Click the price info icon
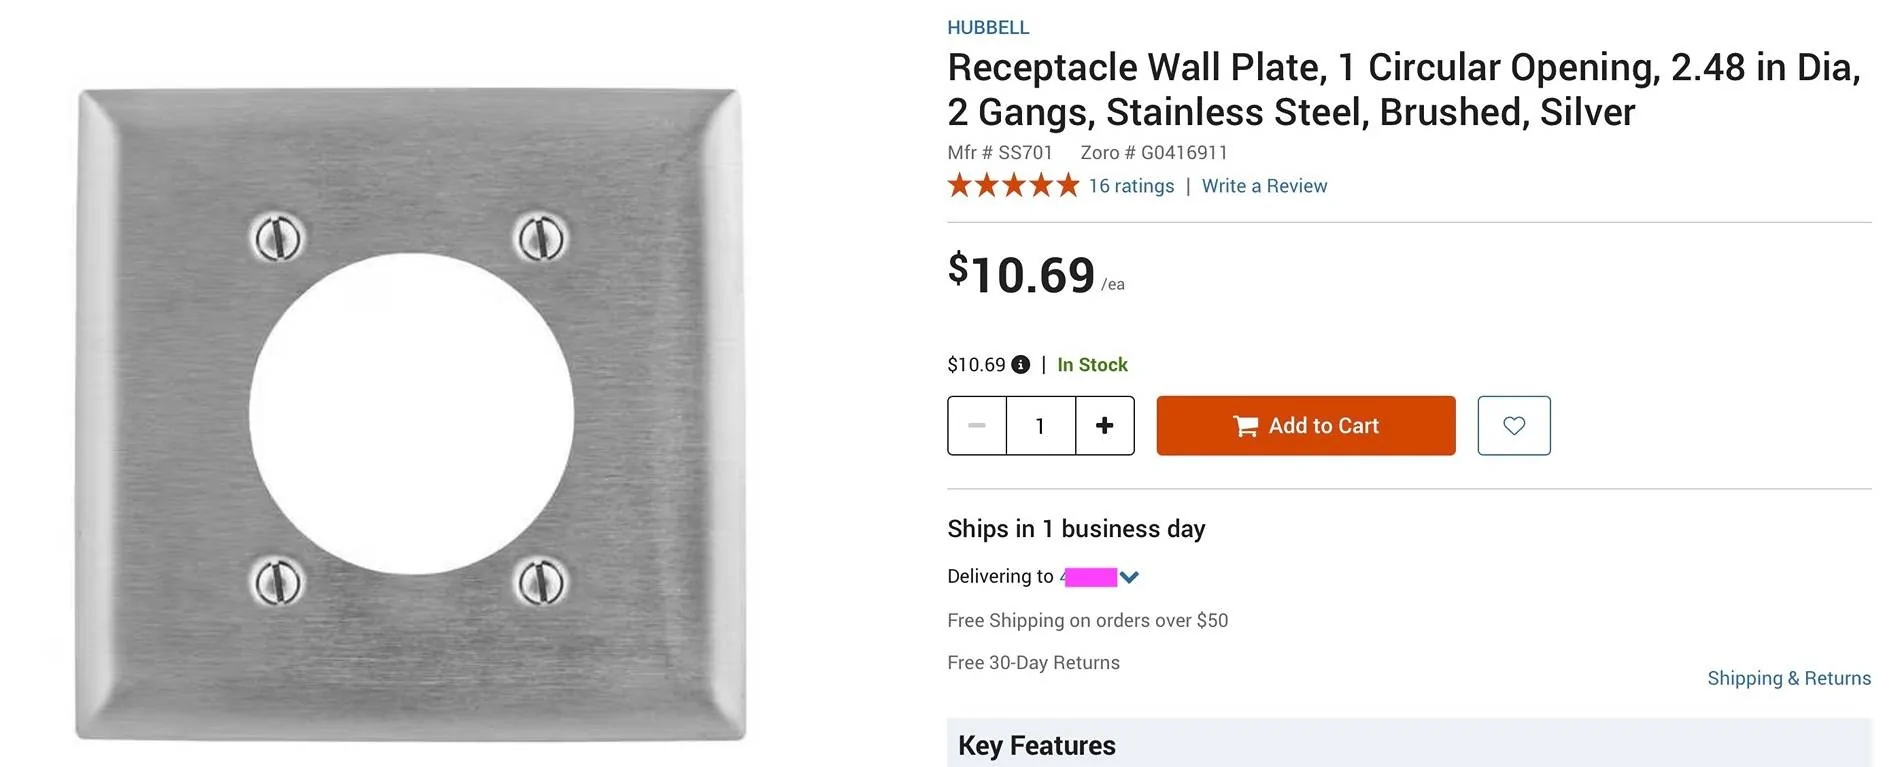The width and height of the screenshot is (1900, 767). (1020, 365)
